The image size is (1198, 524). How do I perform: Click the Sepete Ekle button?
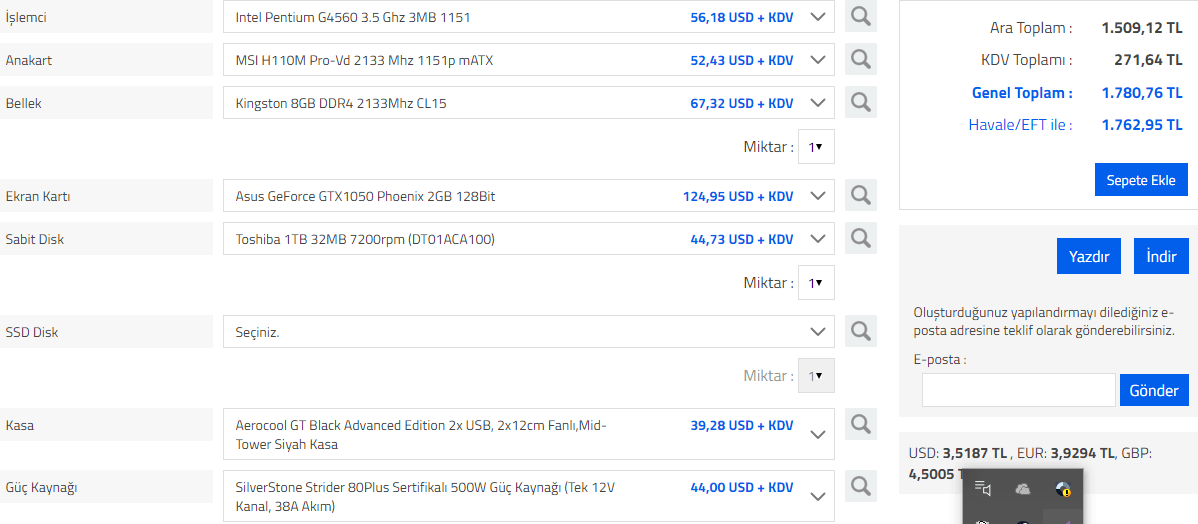tap(1141, 181)
